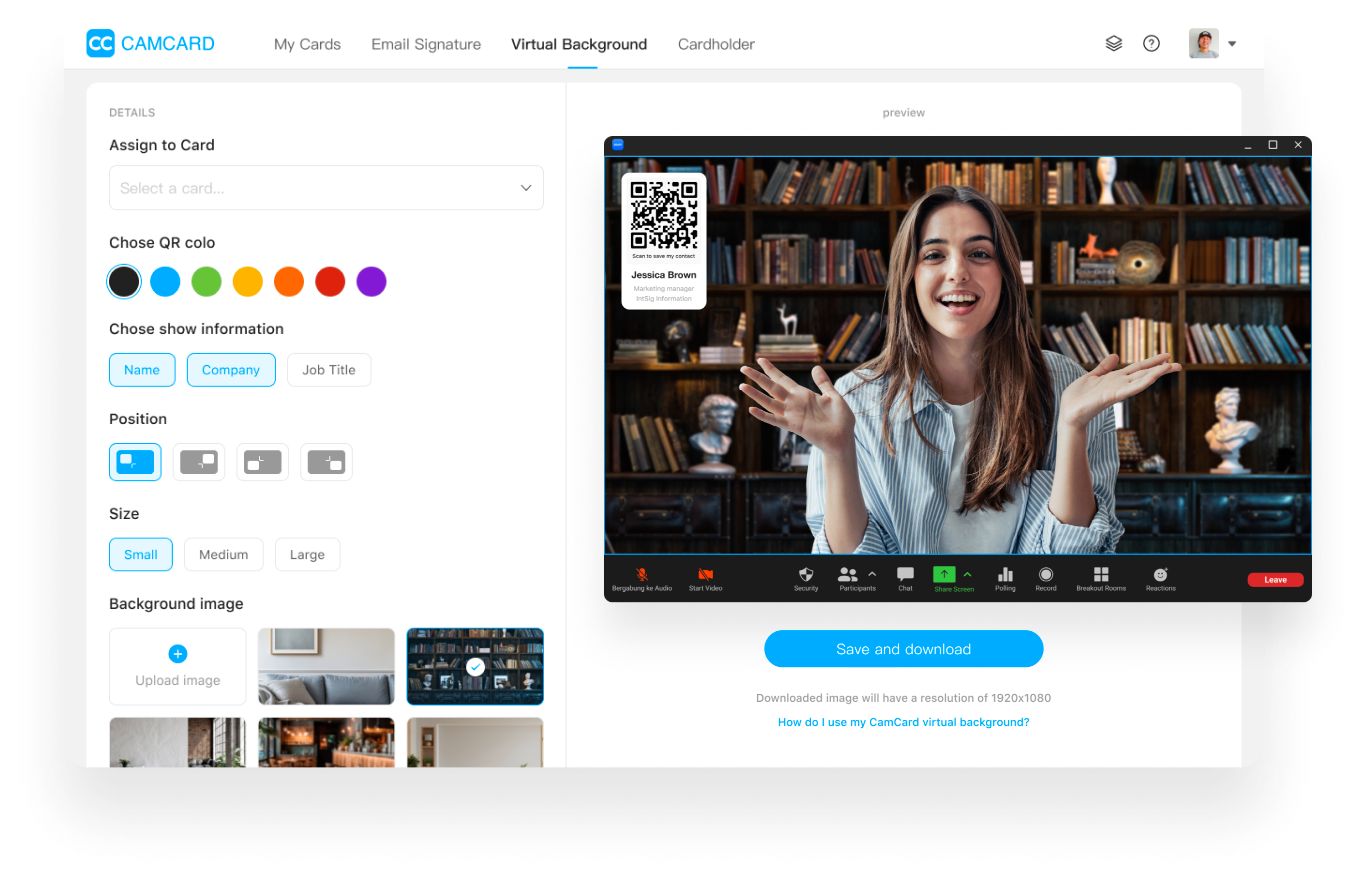The image size is (1360, 879).
Task: Click the Start Video icon
Action: point(705,576)
